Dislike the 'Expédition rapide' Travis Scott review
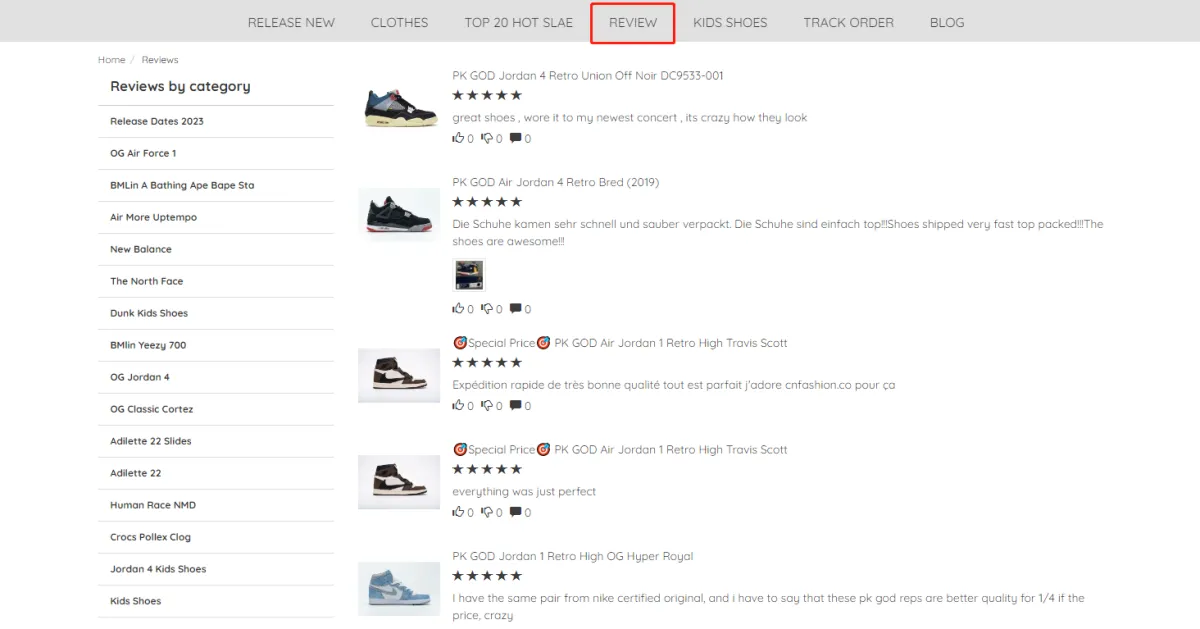1200x629 pixels. click(x=488, y=406)
